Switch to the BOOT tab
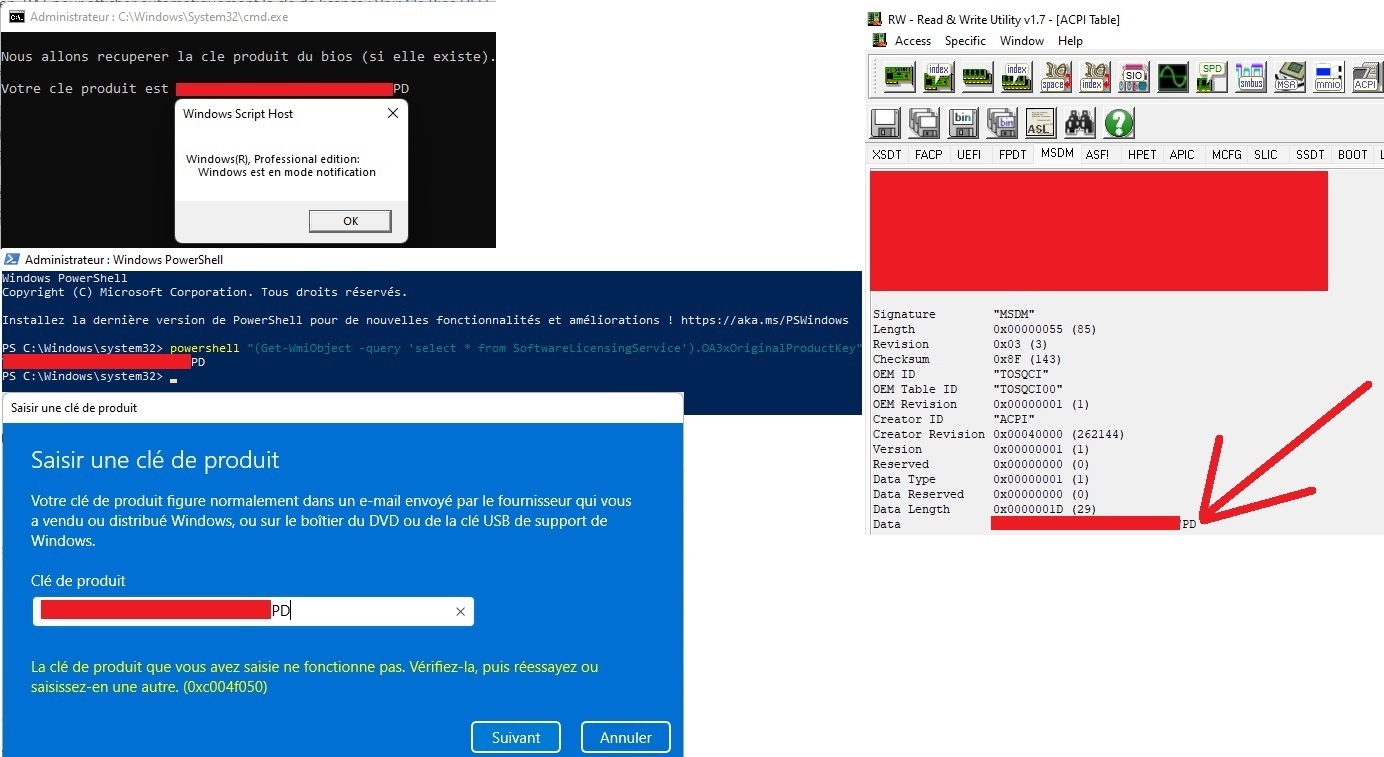Viewport: 1384px width, 757px height. point(1353,155)
